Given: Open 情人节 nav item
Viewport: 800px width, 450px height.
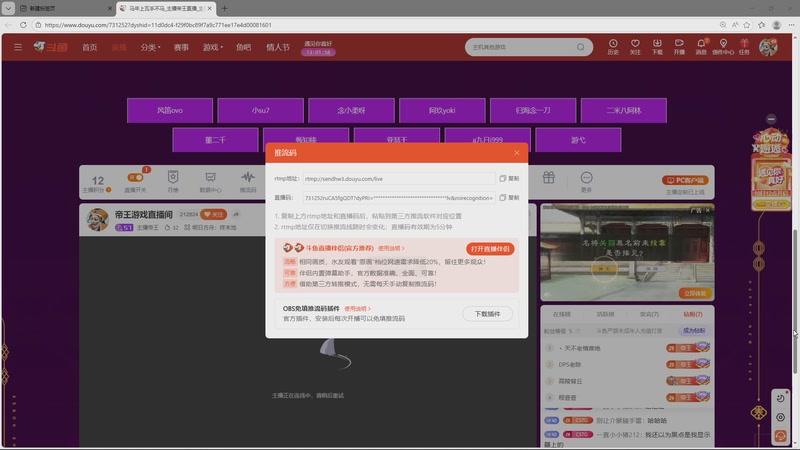Looking at the screenshot, I should [278, 47].
